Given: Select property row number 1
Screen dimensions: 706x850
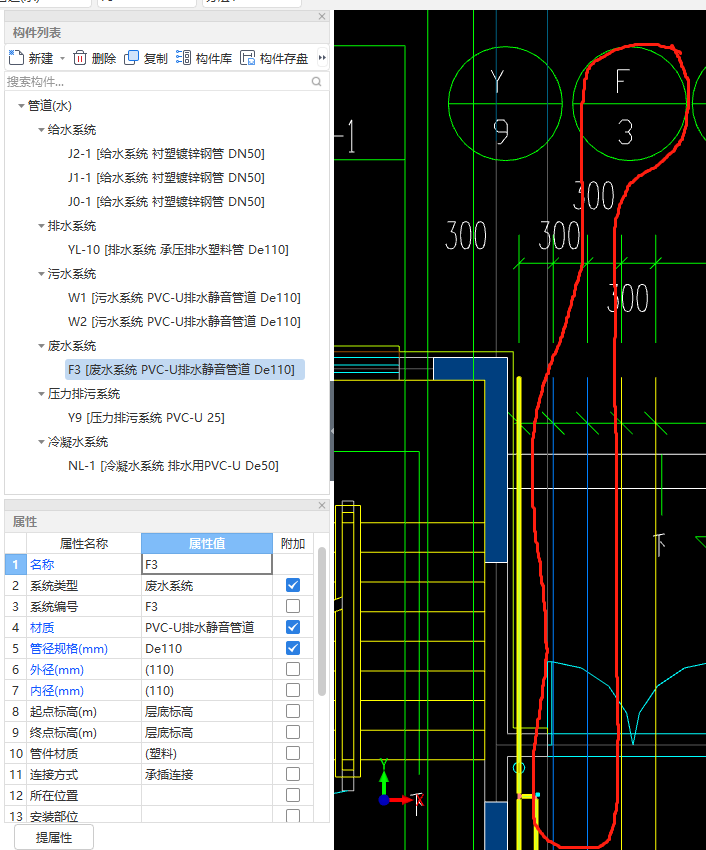Looking at the screenshot, I should click(15, 564).
